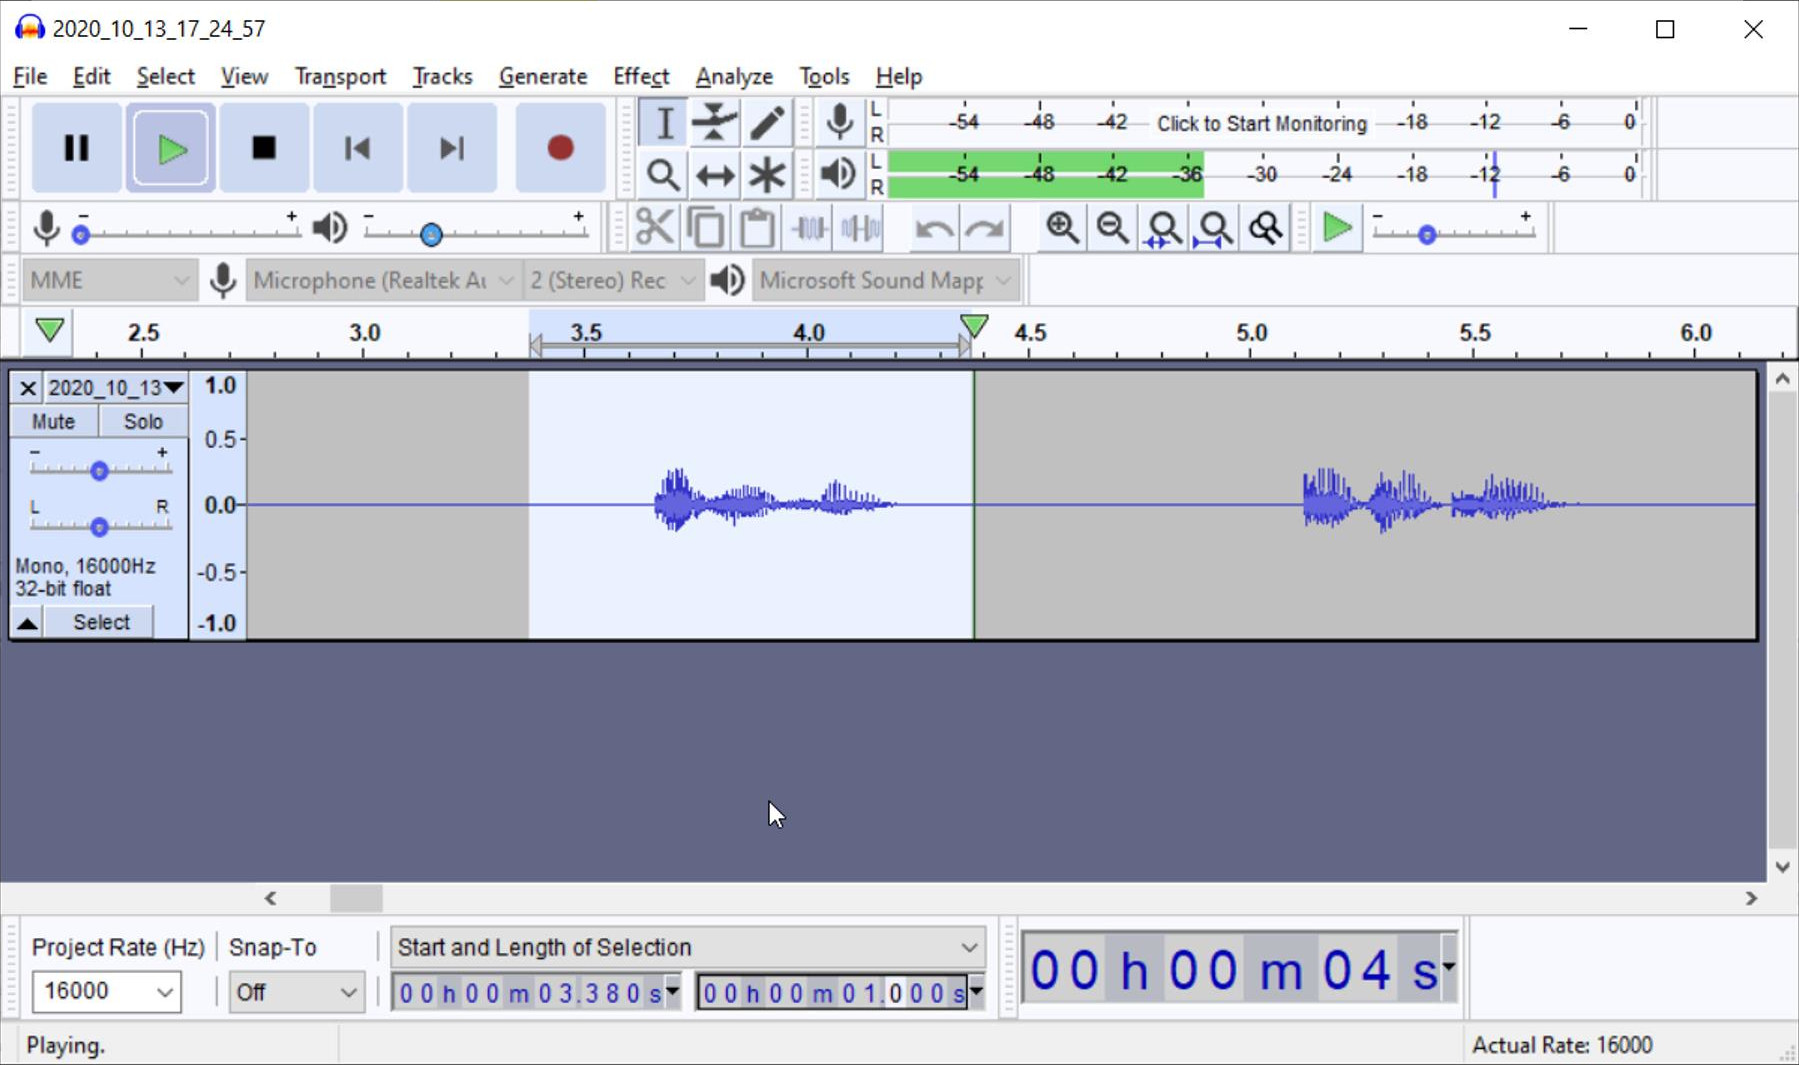This screenshot has height=1065, width=1799.
Task: Open the recording channels dropdown
Action: 611,280
